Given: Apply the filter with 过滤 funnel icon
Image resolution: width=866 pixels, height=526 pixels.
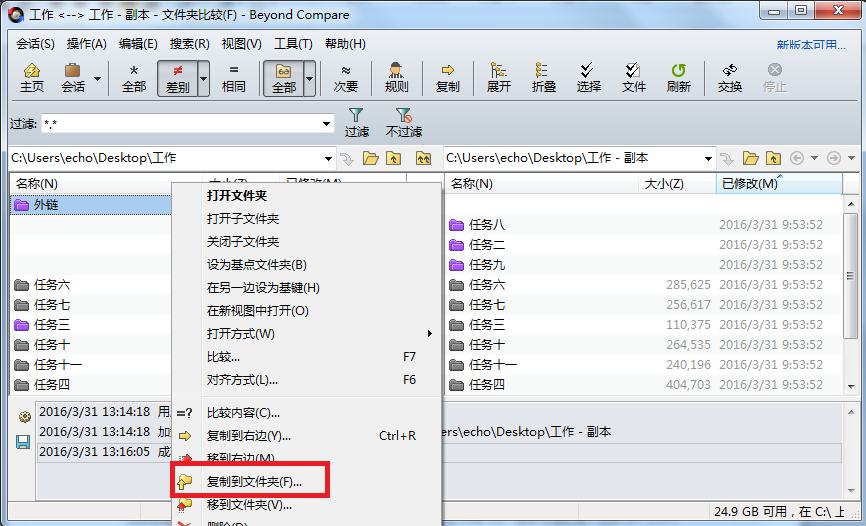Looking at the screenshot, I should [356, 123].
